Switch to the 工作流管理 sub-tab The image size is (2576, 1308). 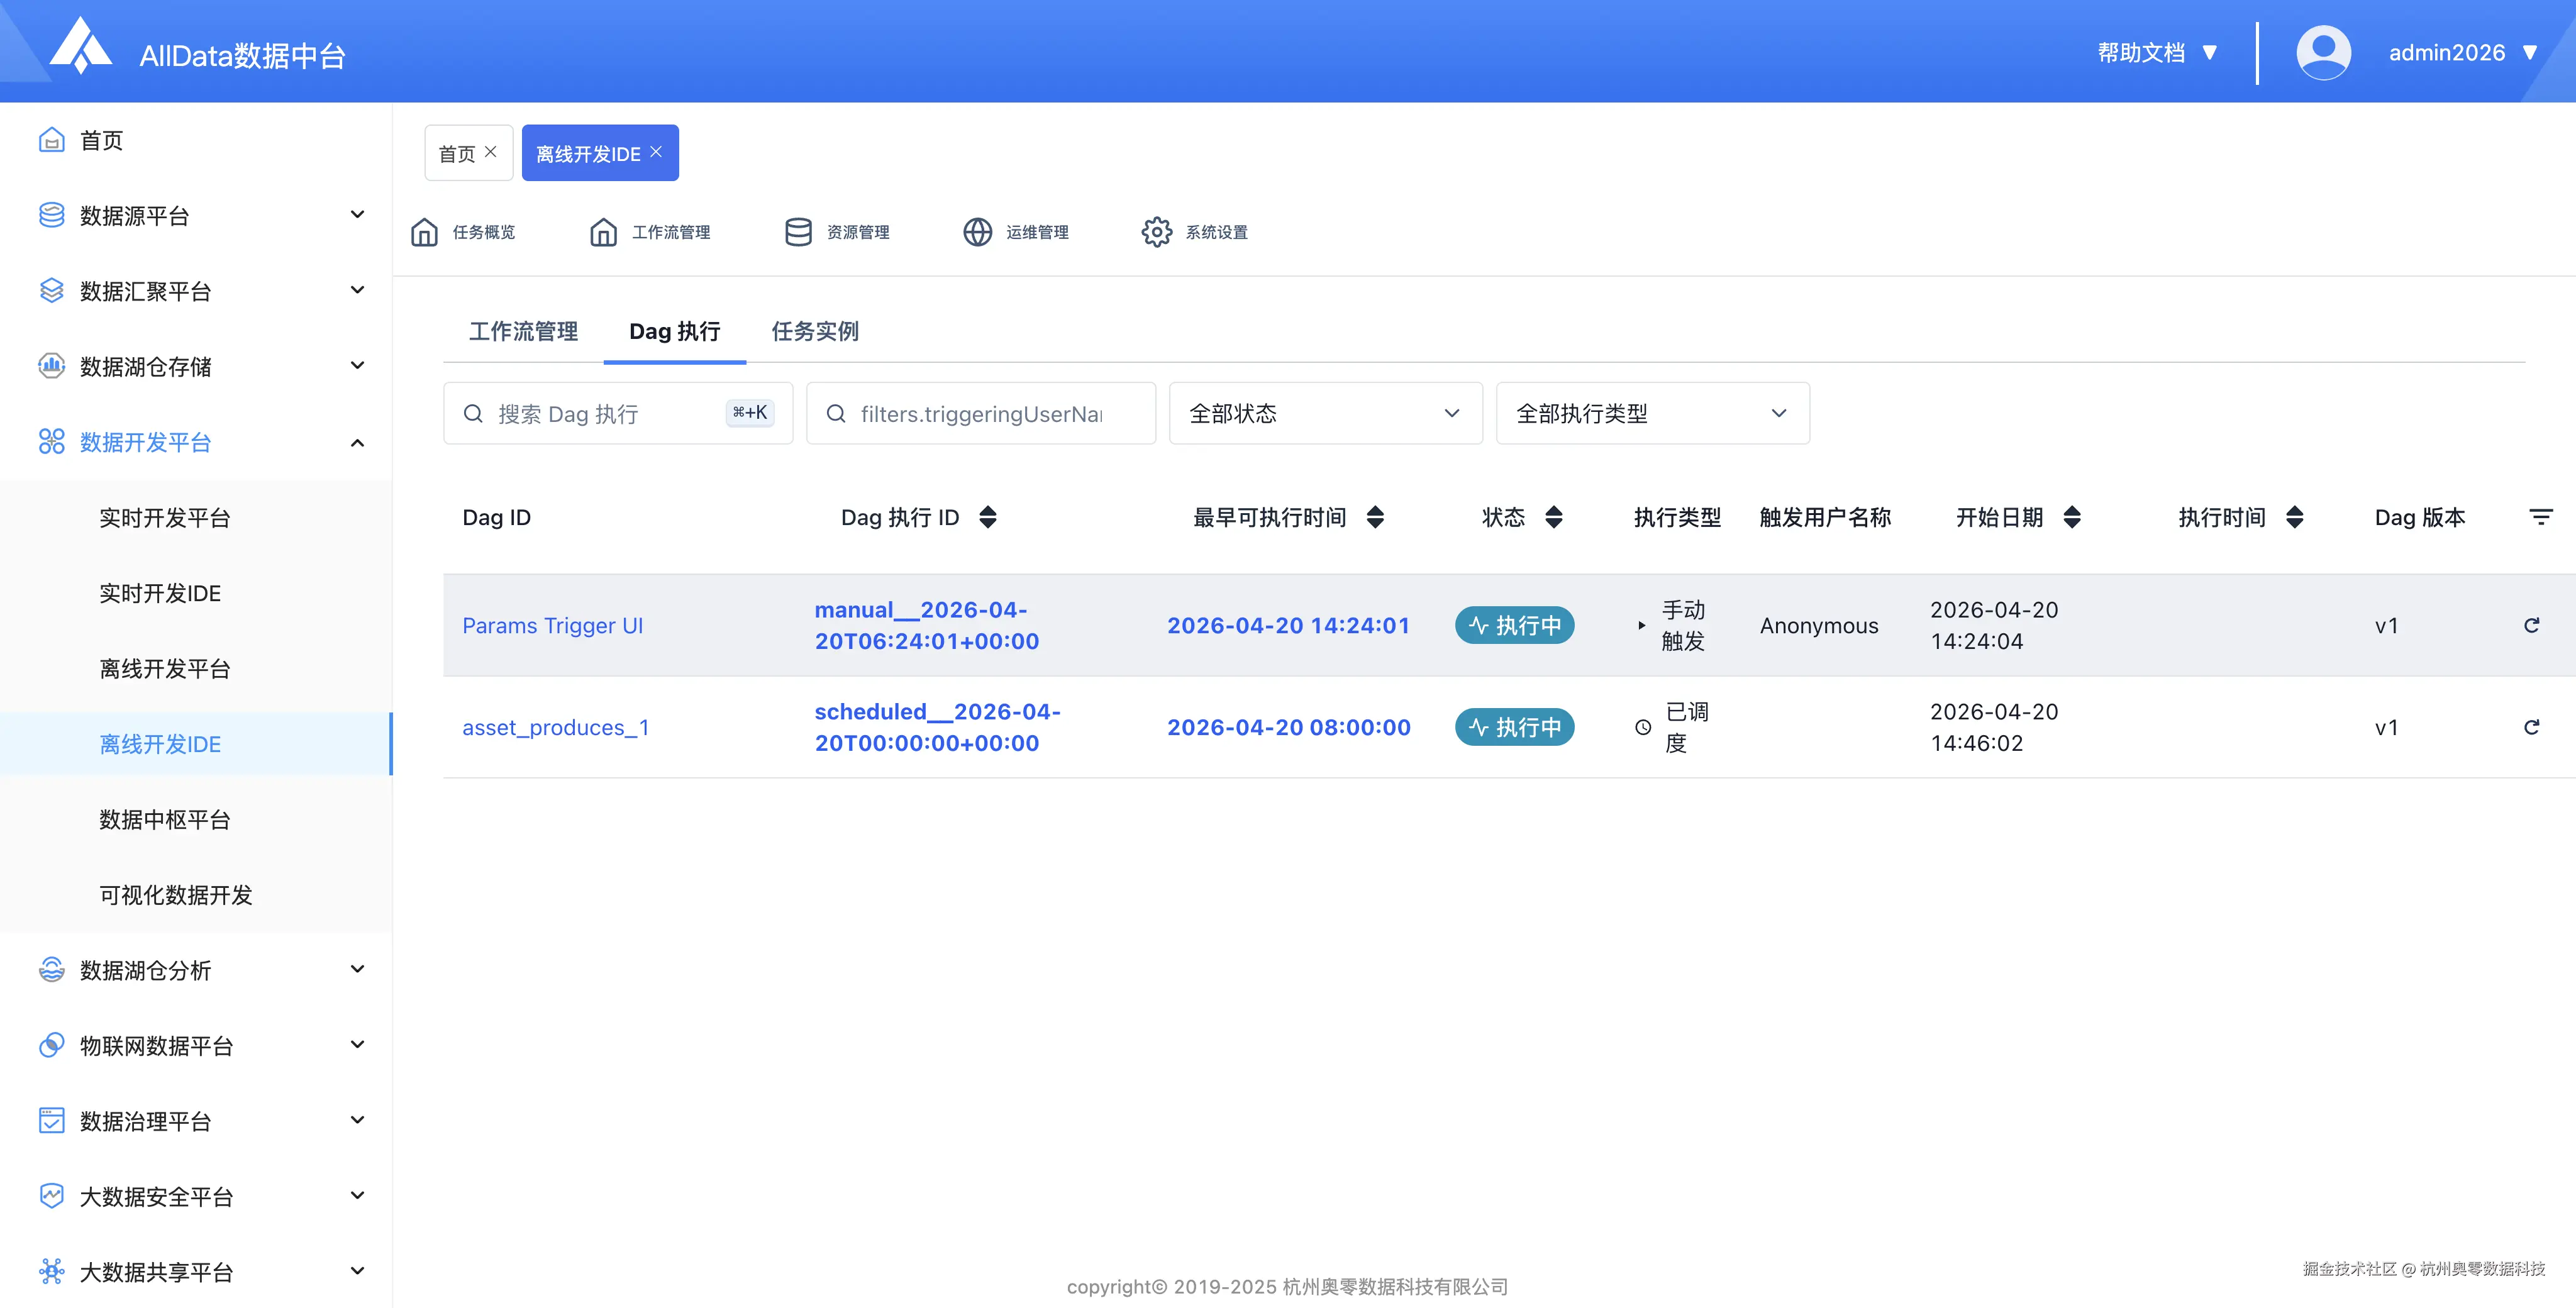523,331
